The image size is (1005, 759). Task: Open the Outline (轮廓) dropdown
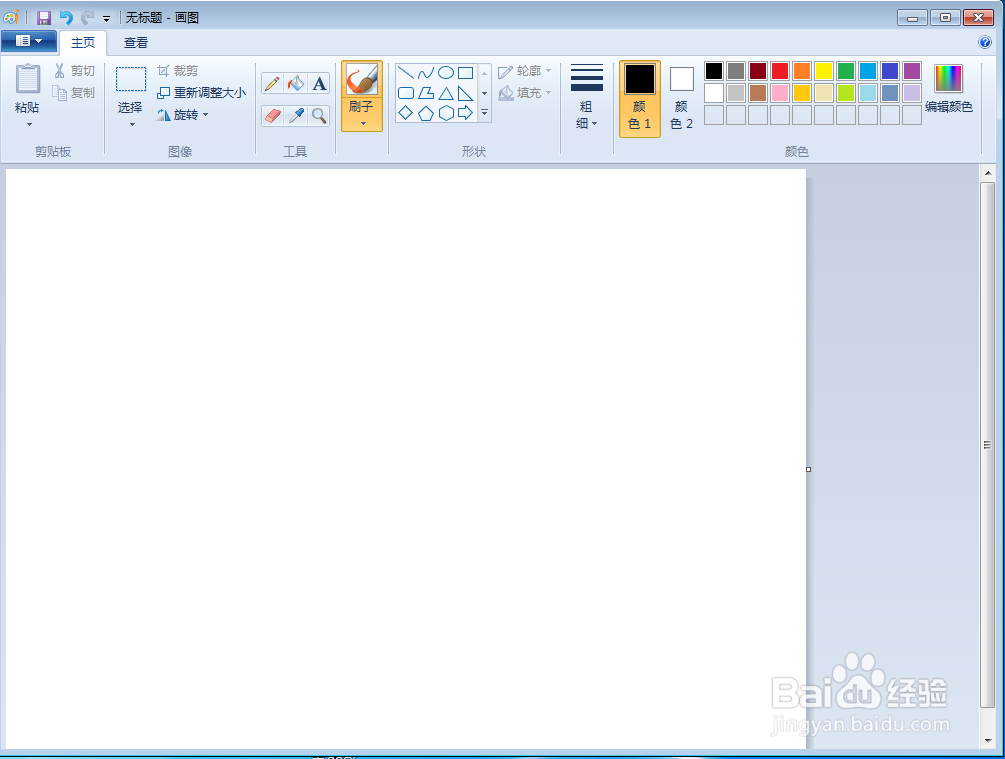[x=525, y=71]
